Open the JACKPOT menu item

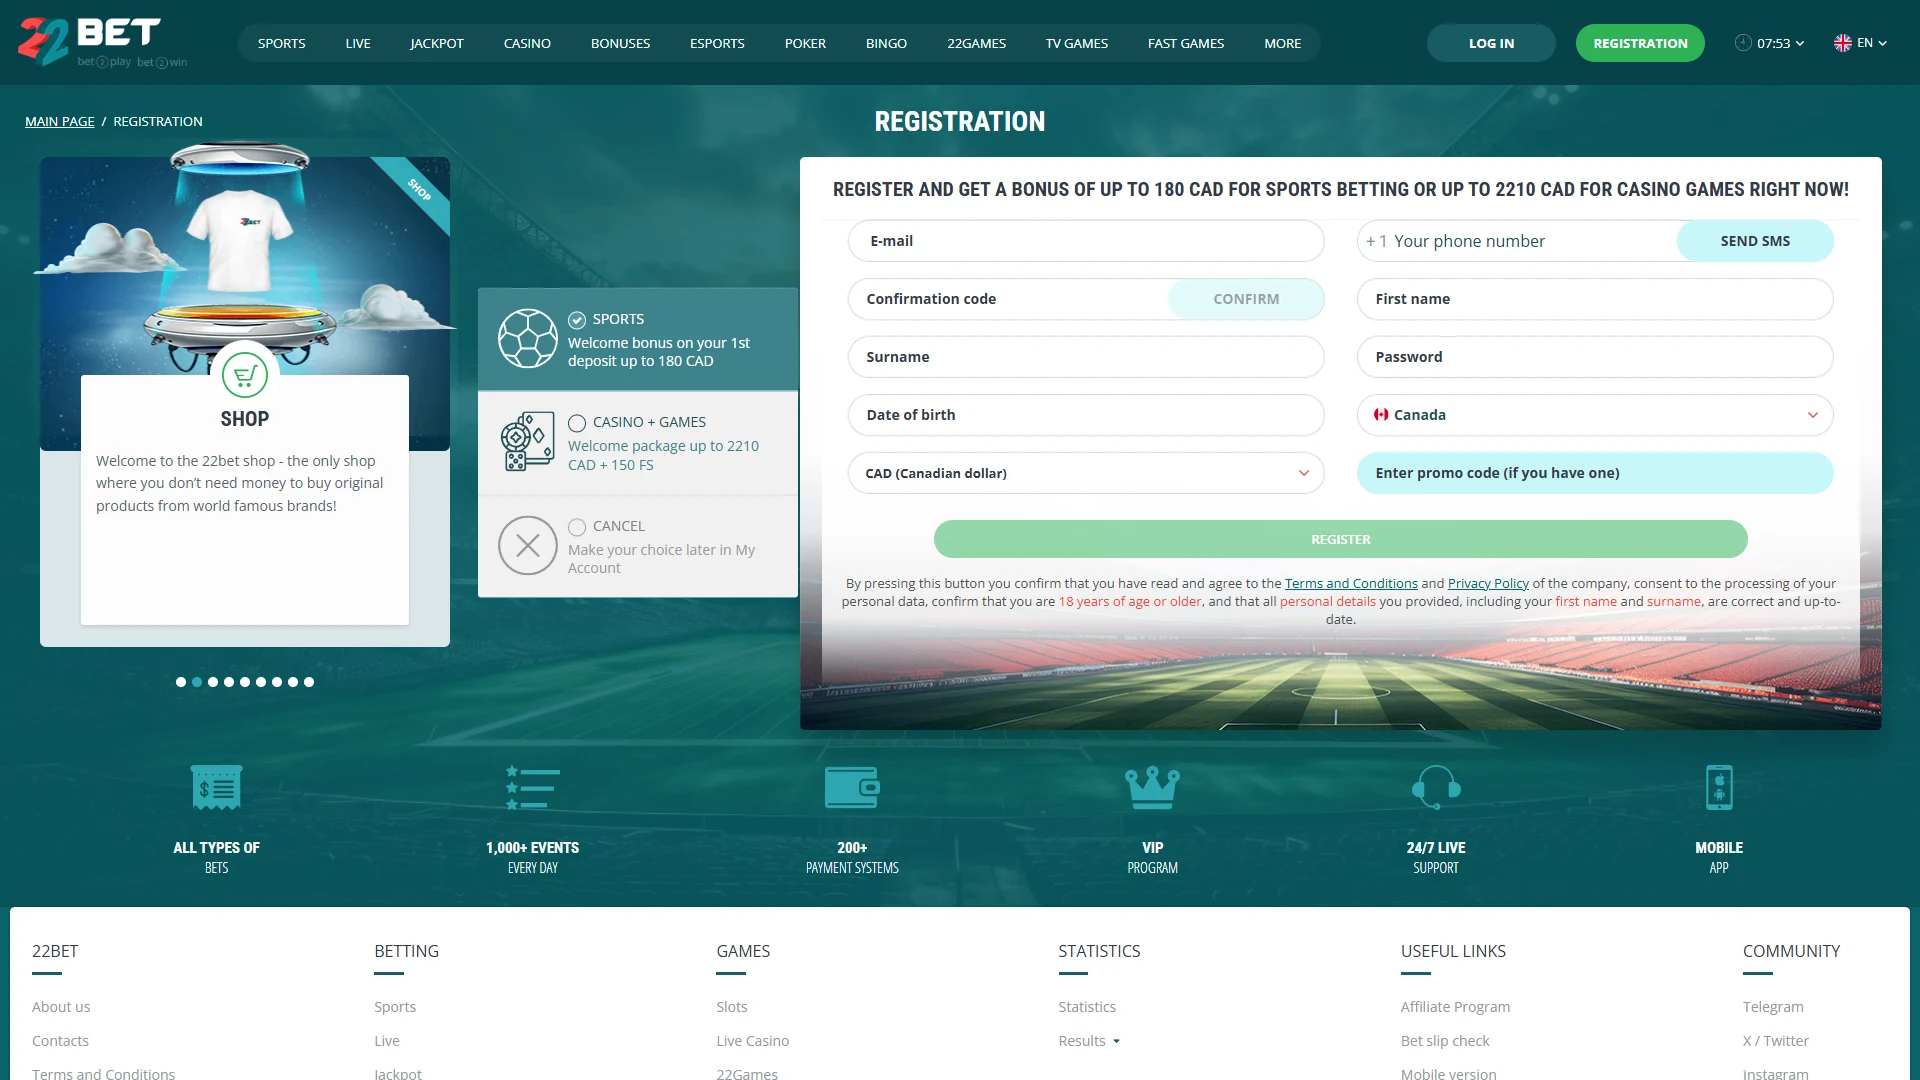[437, 43]
